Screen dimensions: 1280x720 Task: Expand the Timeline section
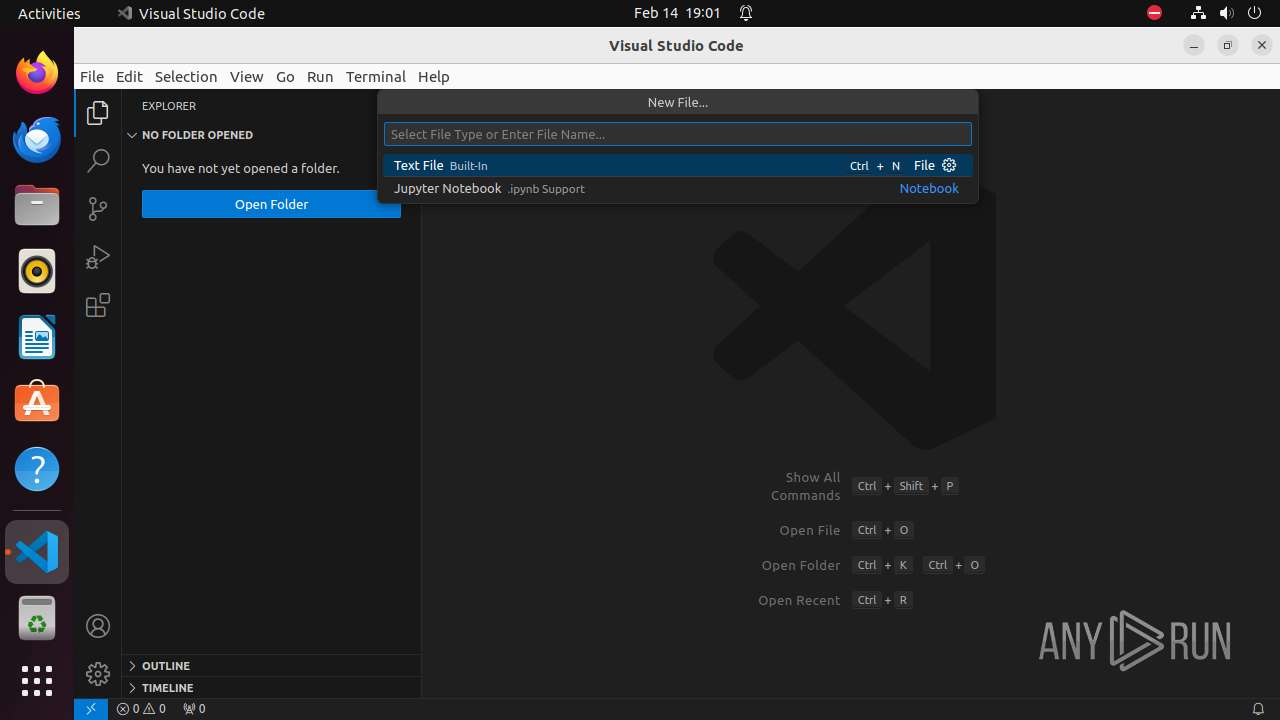click(x=271, y=687)
